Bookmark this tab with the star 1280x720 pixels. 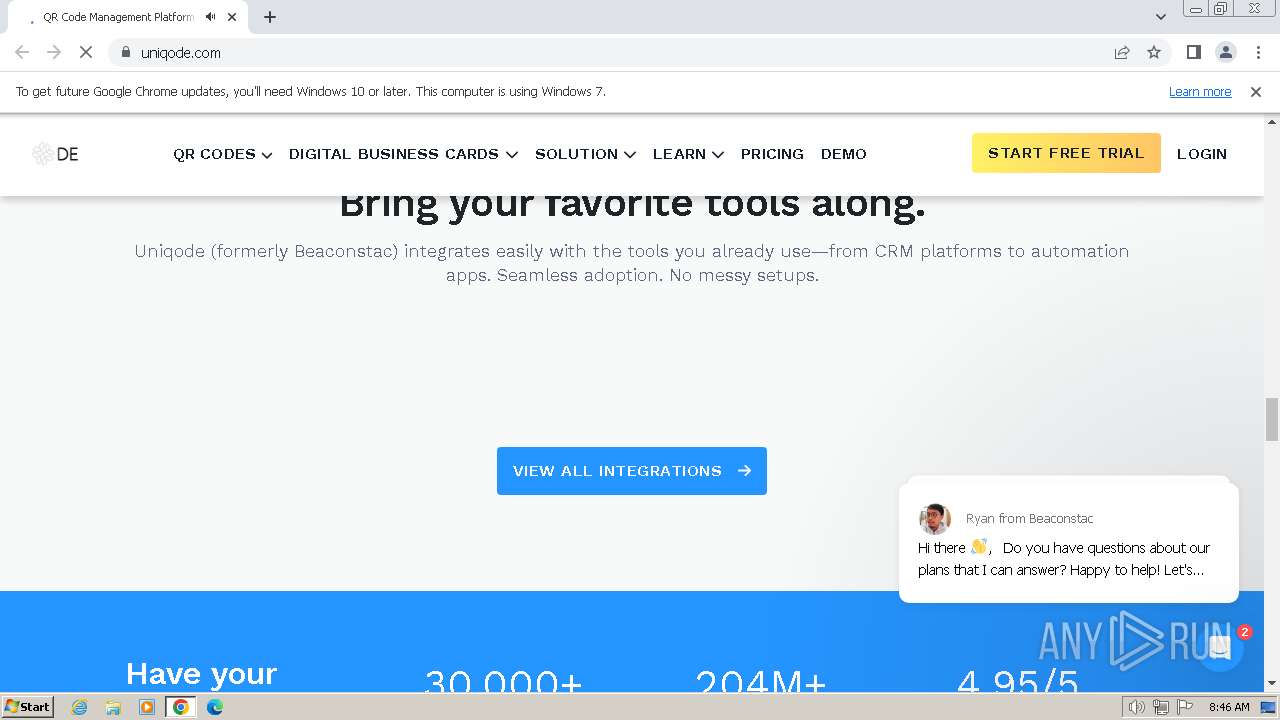coord(1154,52)
